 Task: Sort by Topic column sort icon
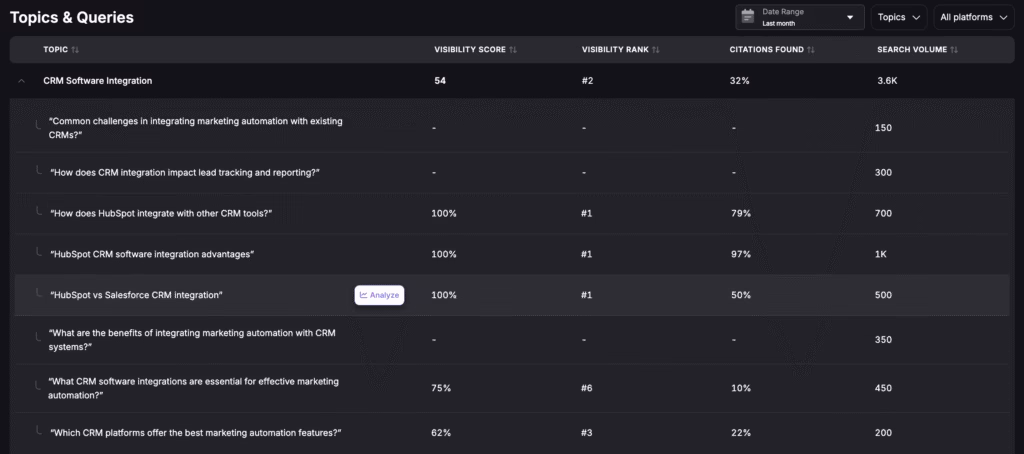click(75, 50)
